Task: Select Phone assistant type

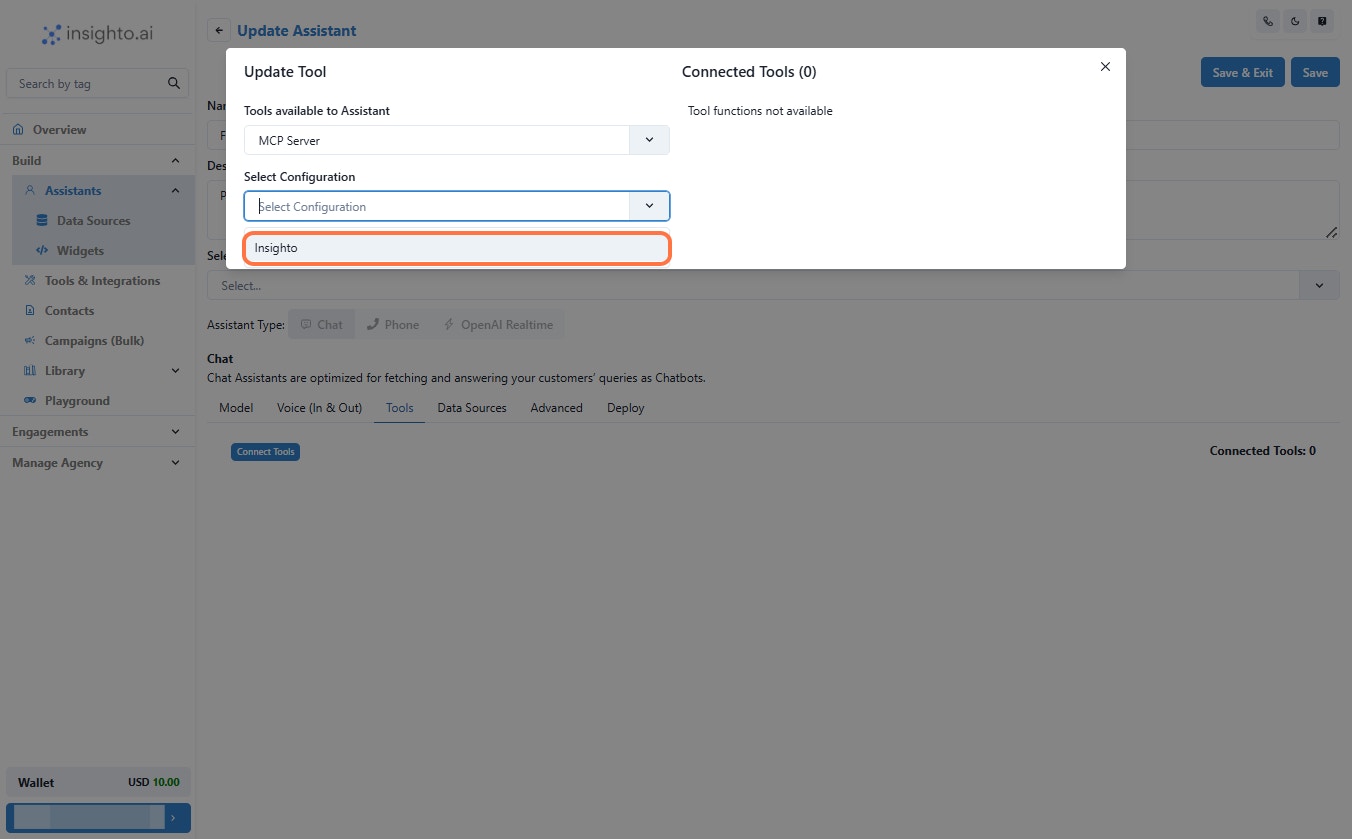Action: [392, 325]
